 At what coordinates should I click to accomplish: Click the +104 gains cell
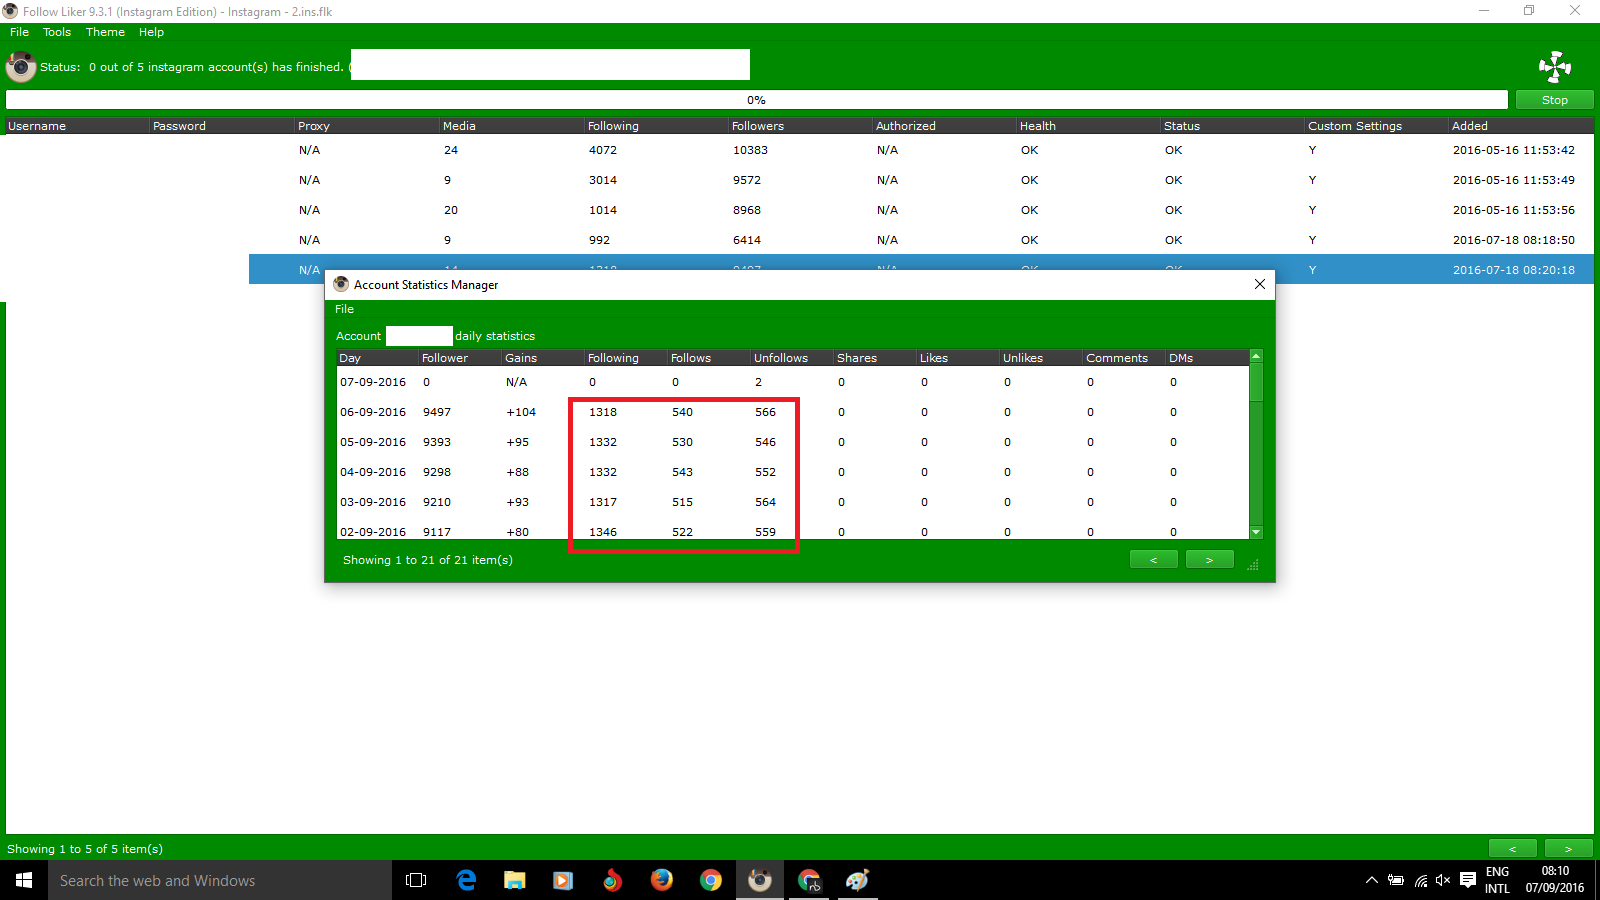coord(521,412)
